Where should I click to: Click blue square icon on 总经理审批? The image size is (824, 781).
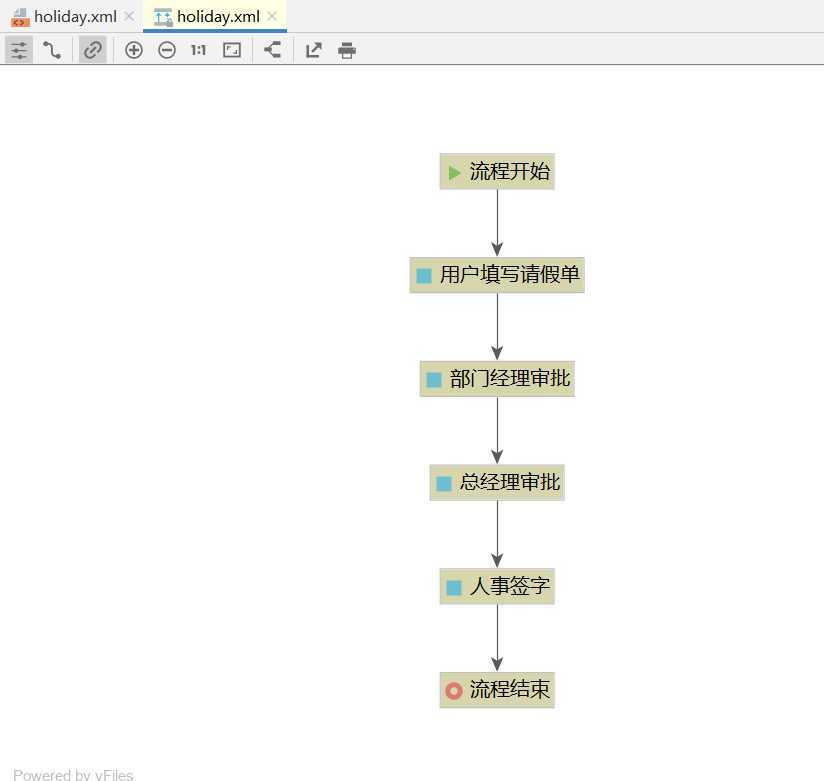pos(444,484)
